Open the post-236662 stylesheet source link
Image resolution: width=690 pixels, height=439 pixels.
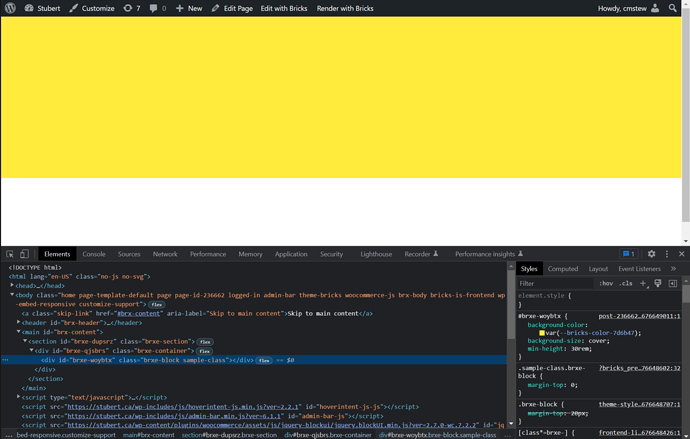click(639, 316)
